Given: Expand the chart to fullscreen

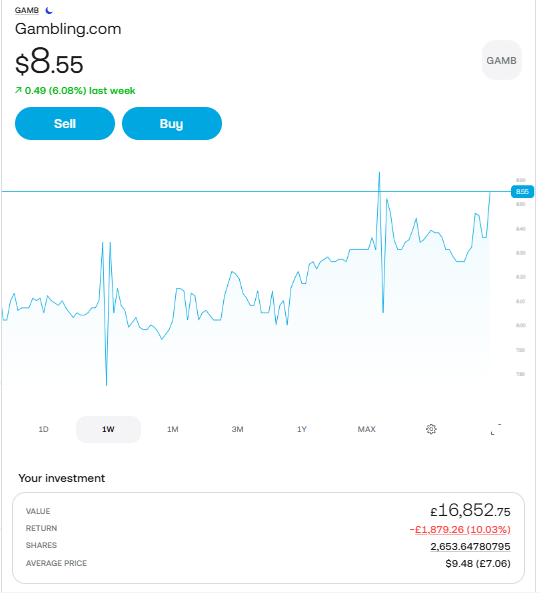Looking at the screenshot, I should pyautogui.click(x=495, y=429).
